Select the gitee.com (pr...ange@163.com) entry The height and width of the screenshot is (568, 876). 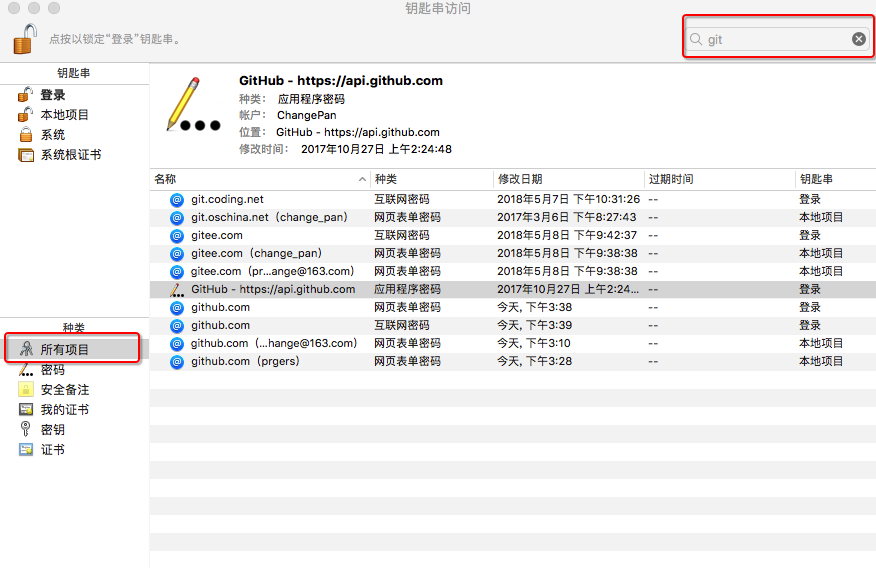(513, 271)
